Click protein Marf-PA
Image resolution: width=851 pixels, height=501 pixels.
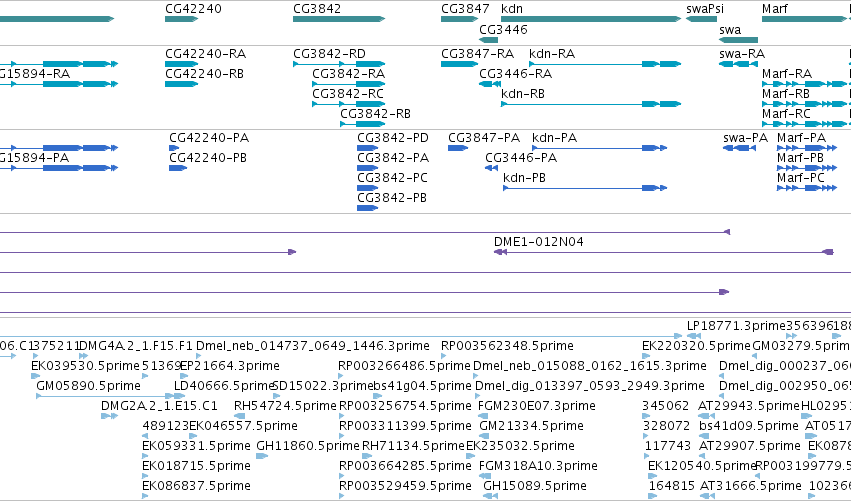click(802, 138)
